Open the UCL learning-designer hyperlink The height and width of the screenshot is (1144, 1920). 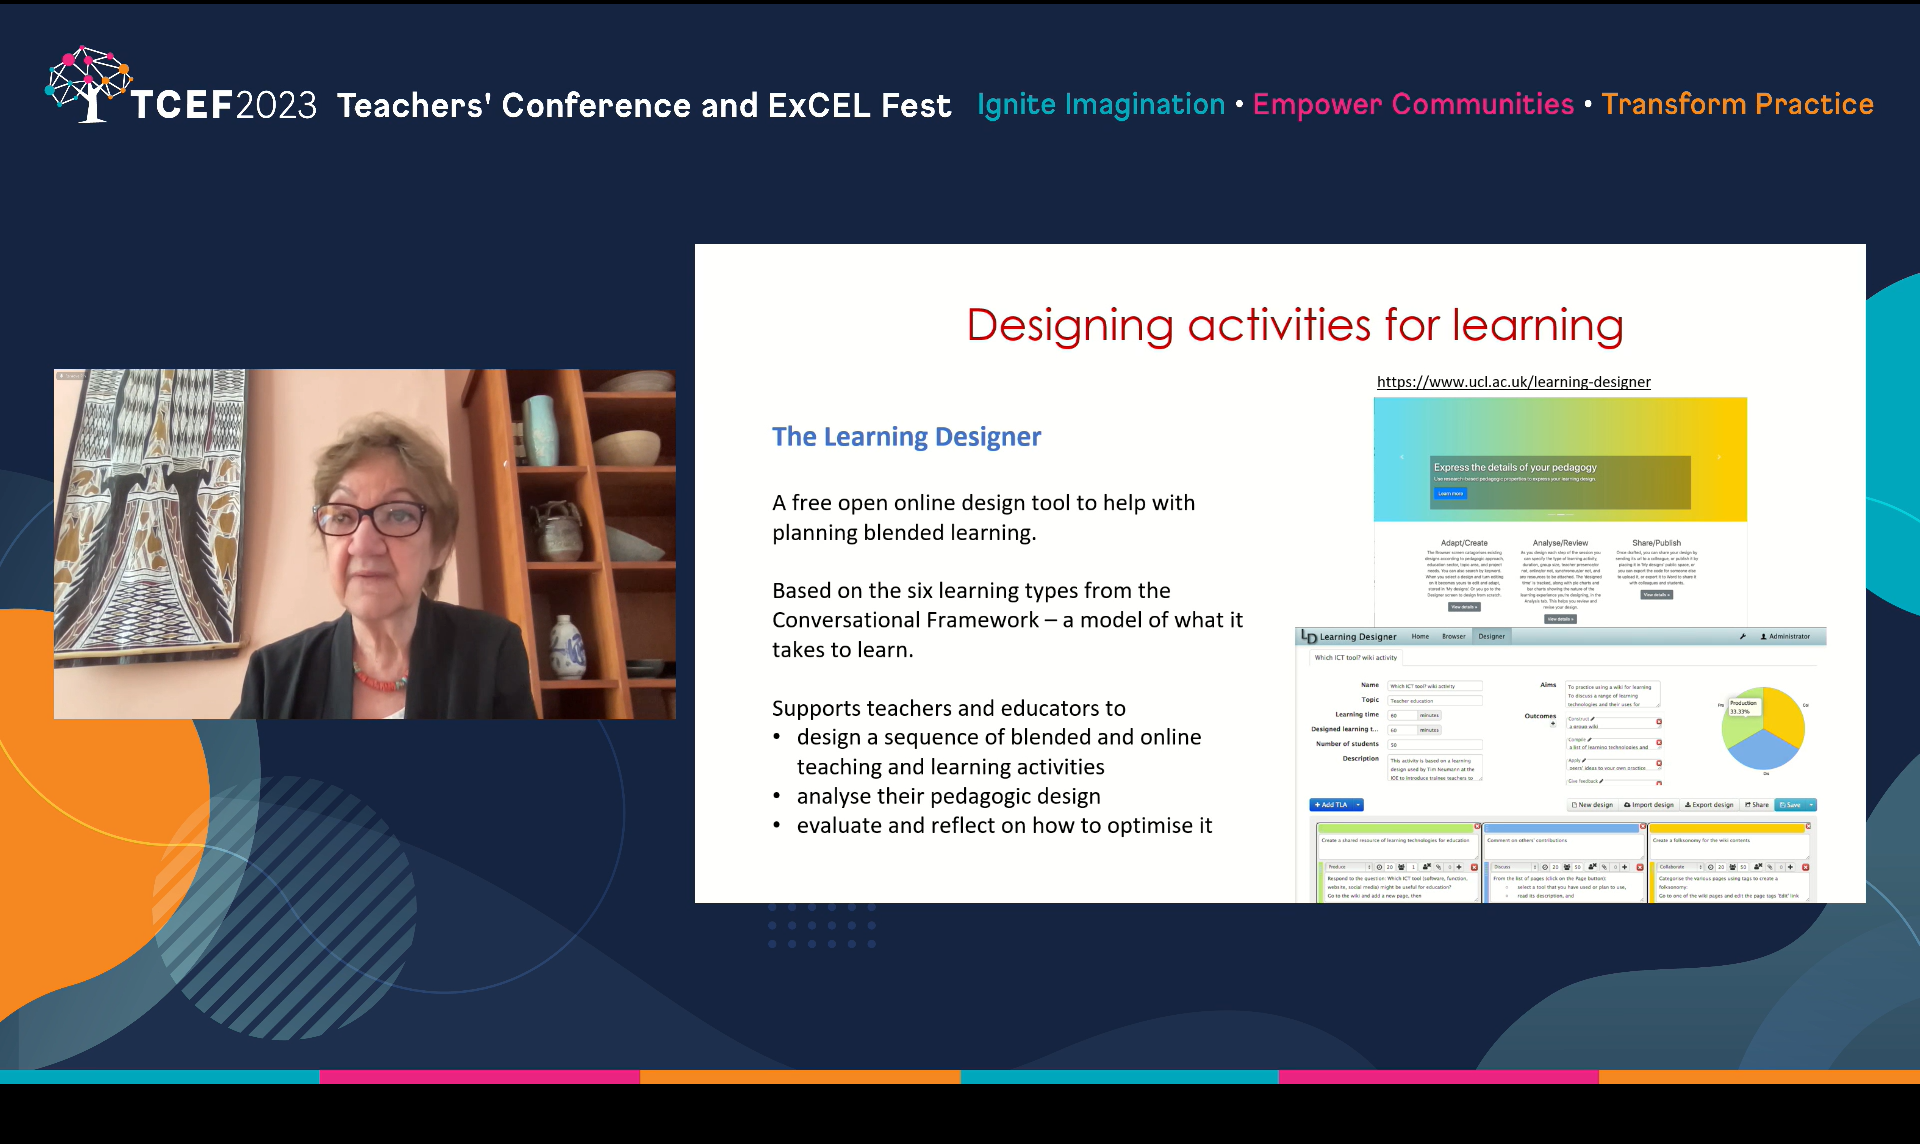1513,382
